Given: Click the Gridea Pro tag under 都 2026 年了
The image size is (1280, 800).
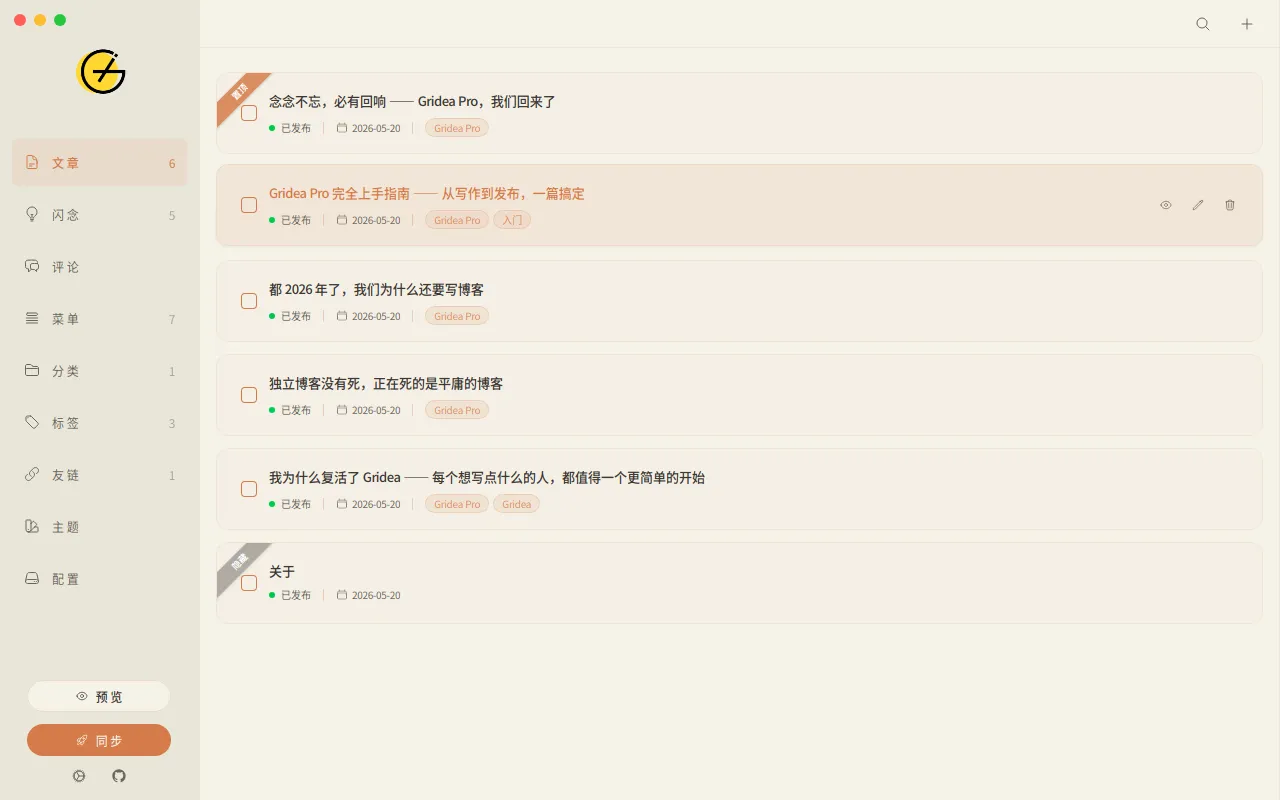Looking at the screenshot, I should point(457,316).
